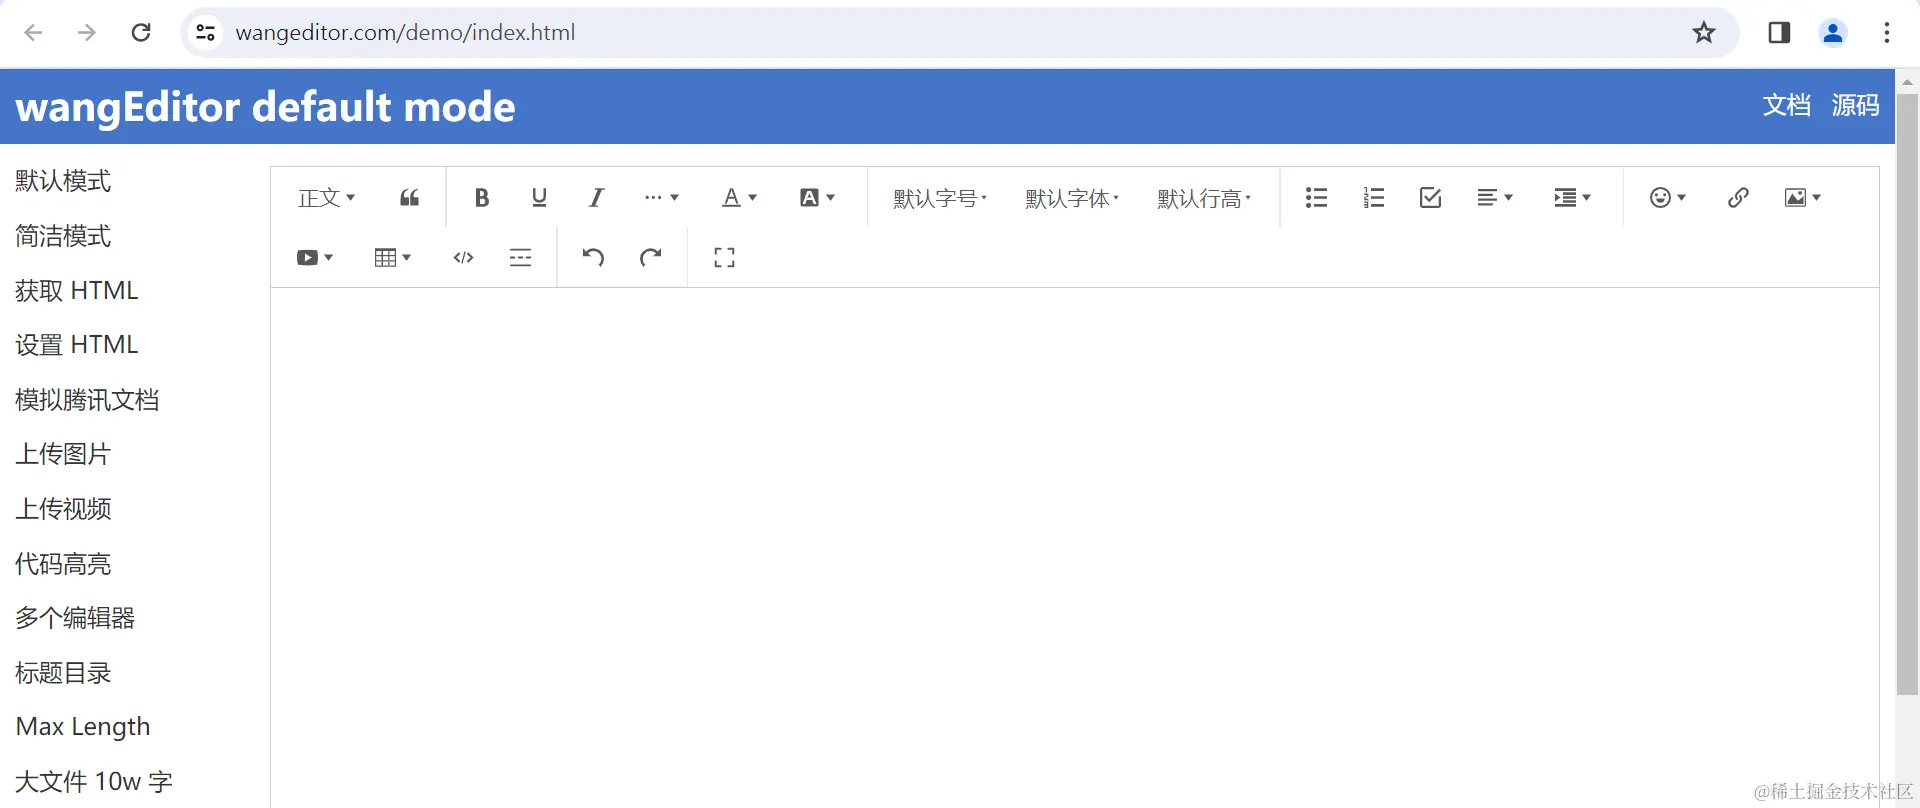1920x808 pixels.
Task: Open the 文档 documentation link
Action: click(x=1786, y=105)
